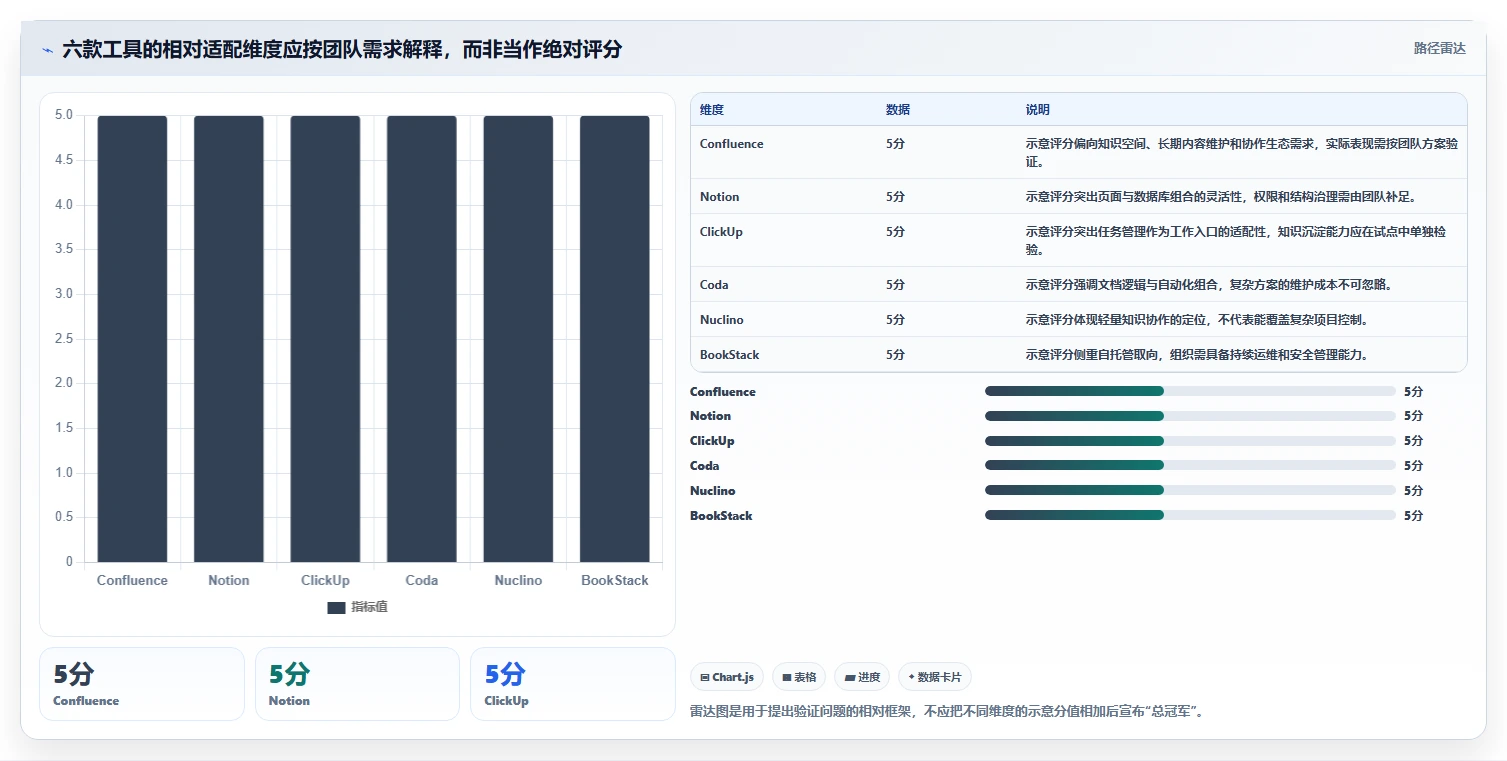
Task: Click the Nuclino bar in the chart
Action: click(518, 339)
